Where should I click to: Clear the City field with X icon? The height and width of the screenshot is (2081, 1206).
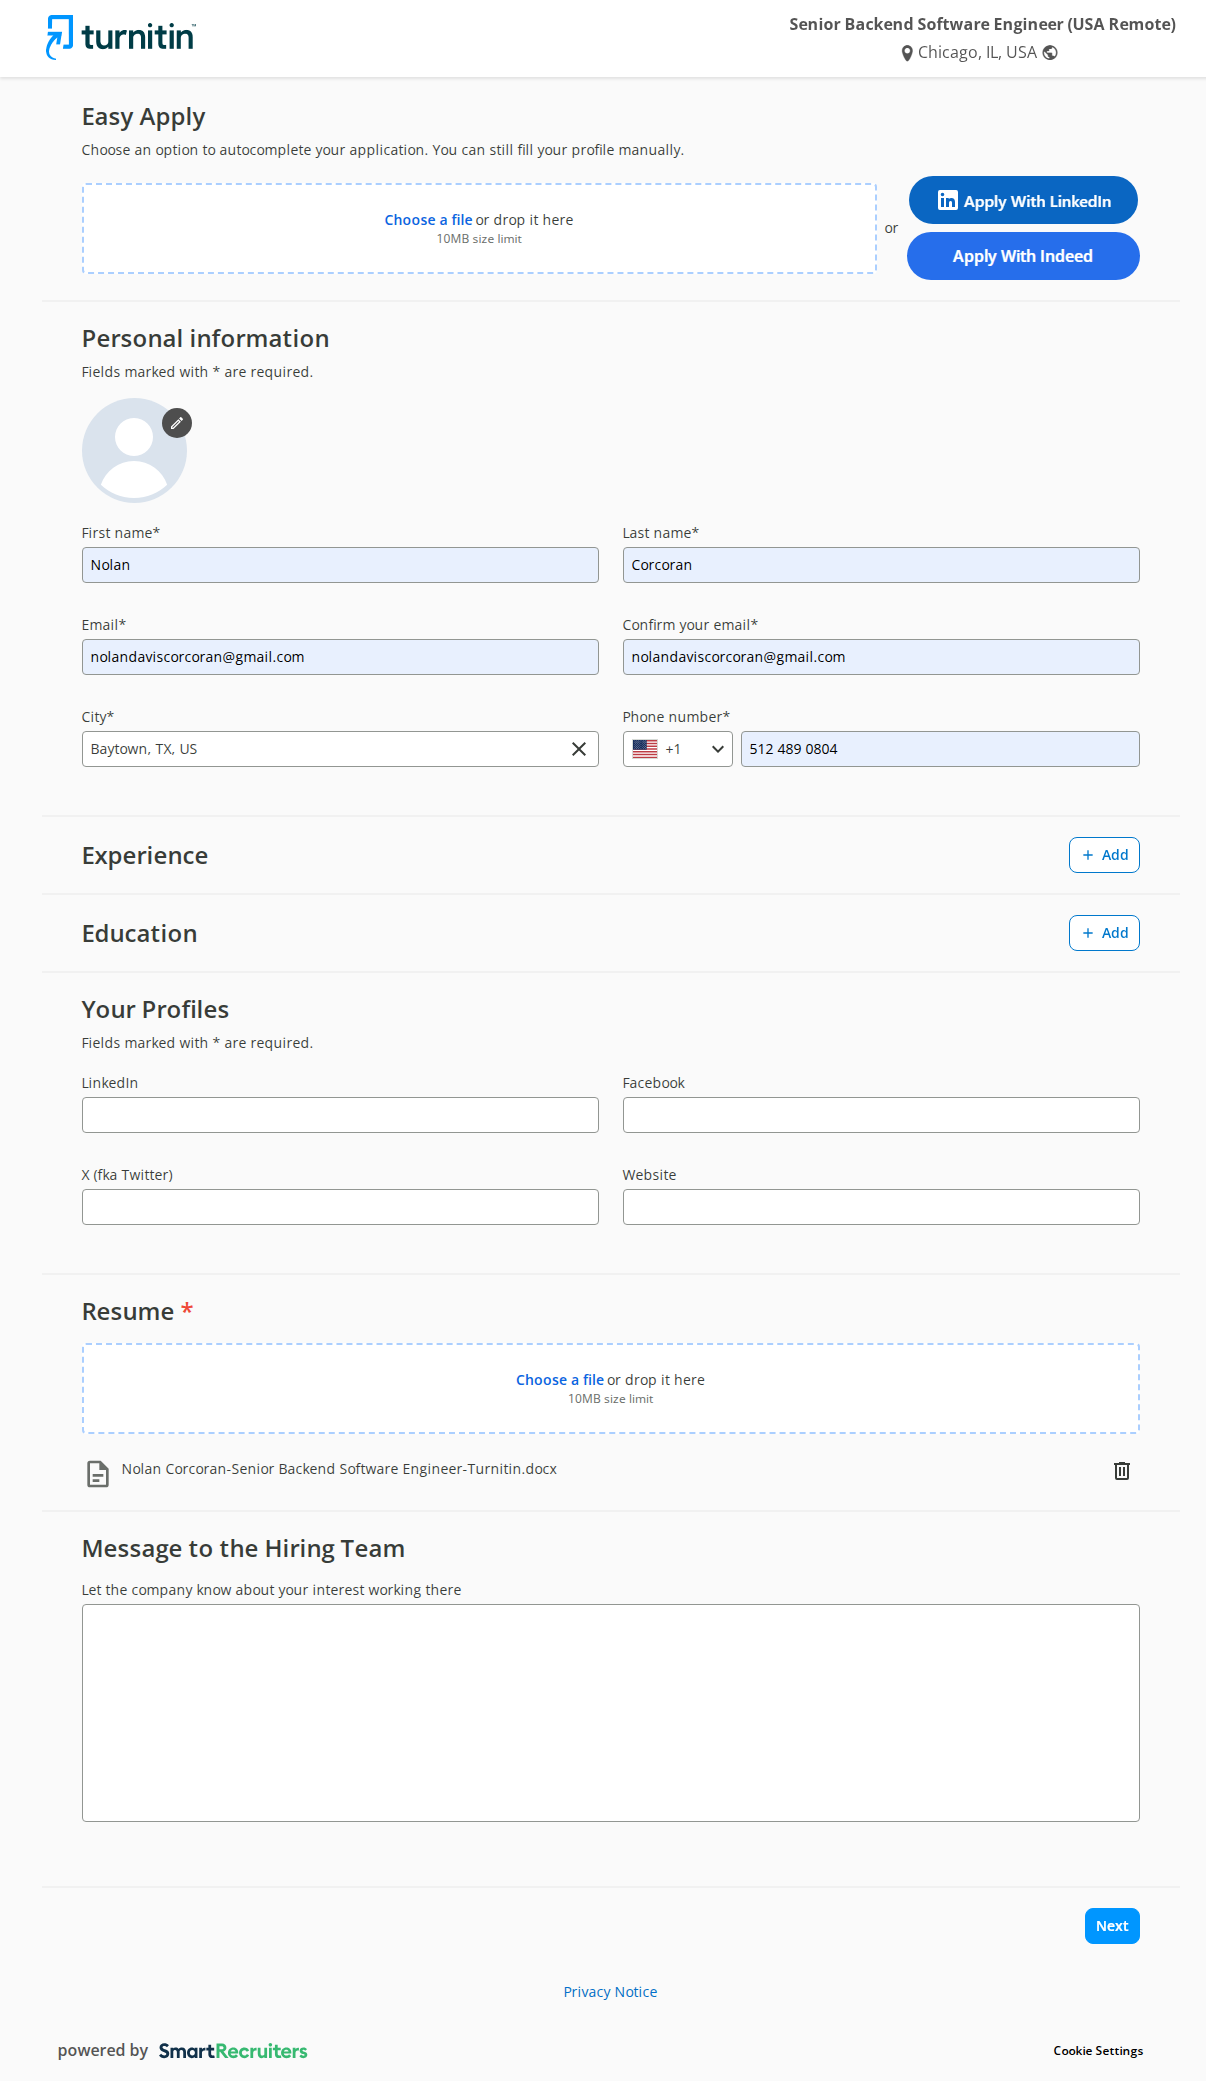coord(578,749)
